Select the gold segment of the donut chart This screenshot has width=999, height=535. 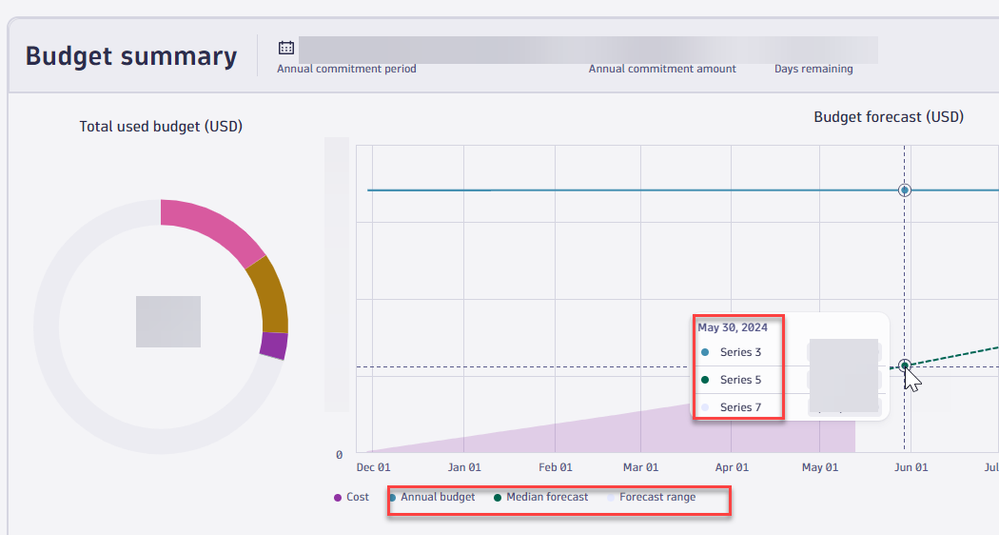268,294
